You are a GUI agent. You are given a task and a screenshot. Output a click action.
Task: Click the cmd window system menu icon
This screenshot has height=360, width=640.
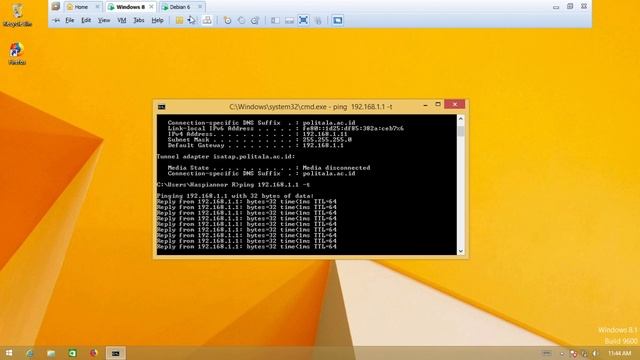162,107
